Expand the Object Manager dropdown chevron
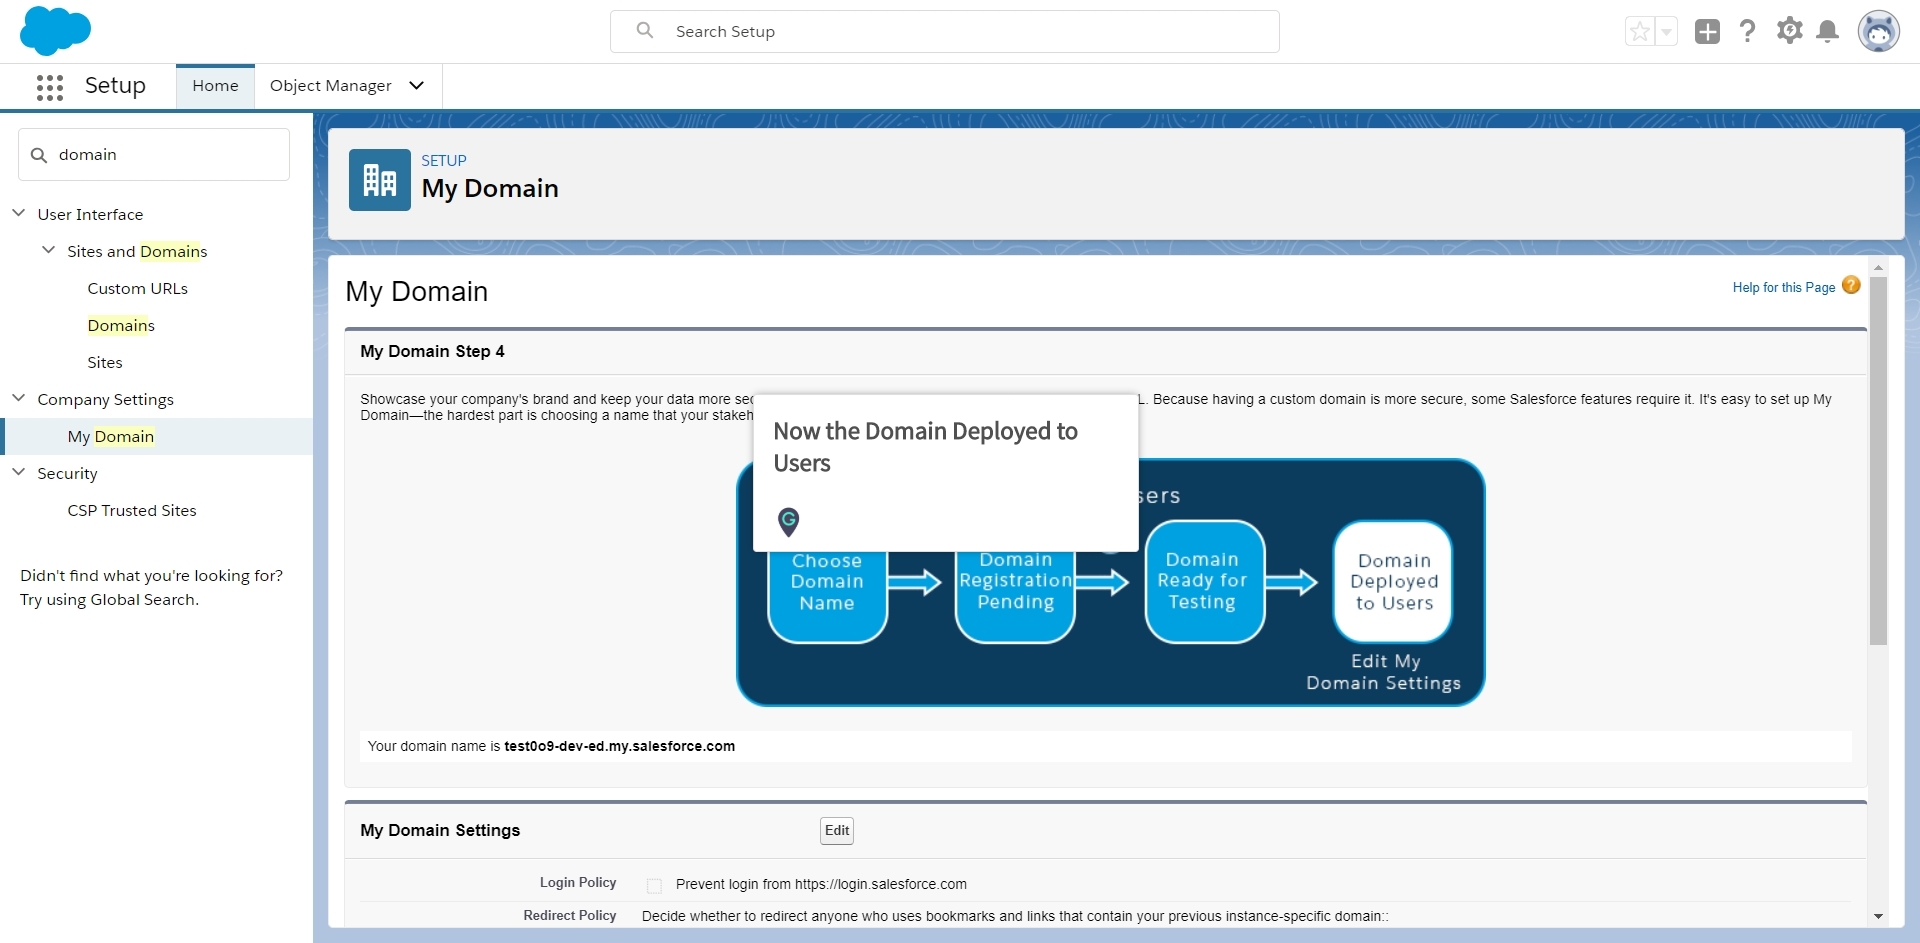 coord(417,86)
